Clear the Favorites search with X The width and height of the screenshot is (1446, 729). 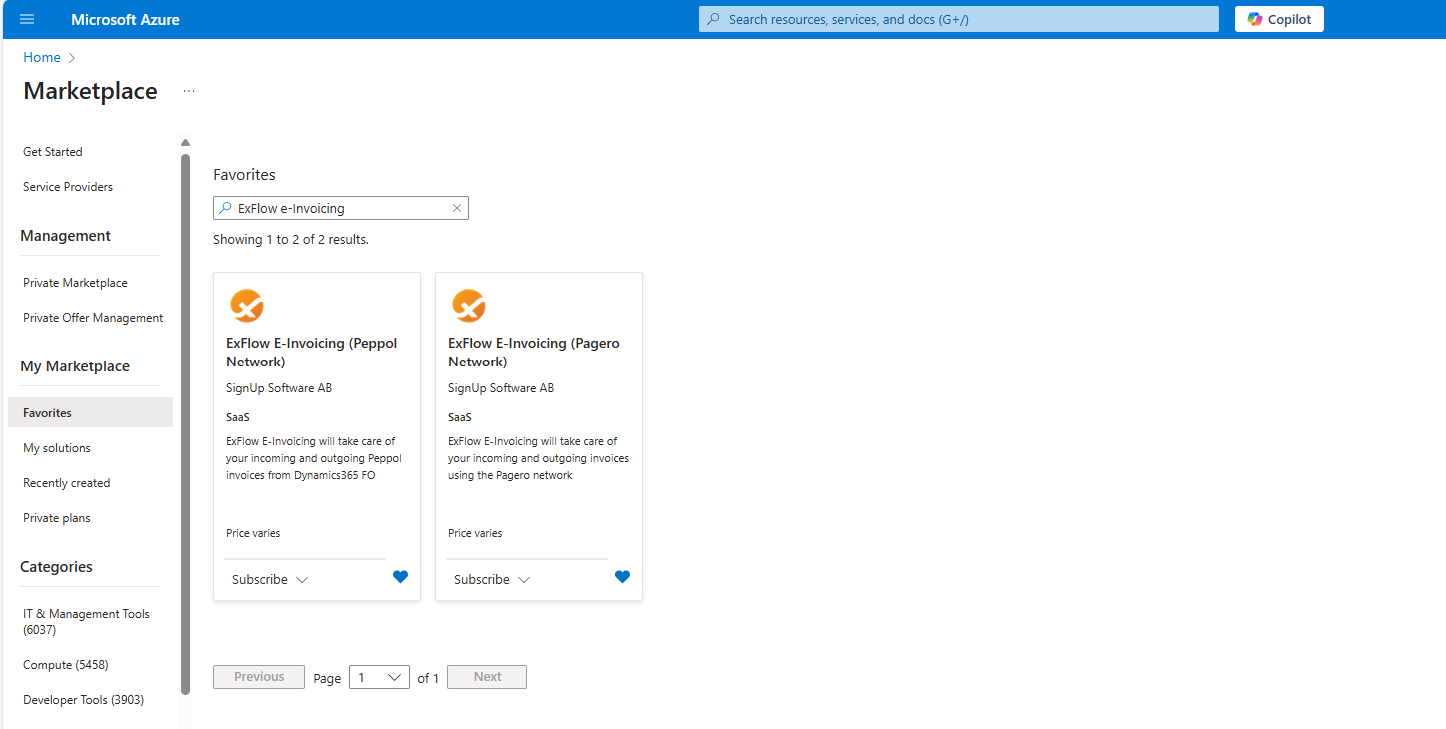(457, 208)
